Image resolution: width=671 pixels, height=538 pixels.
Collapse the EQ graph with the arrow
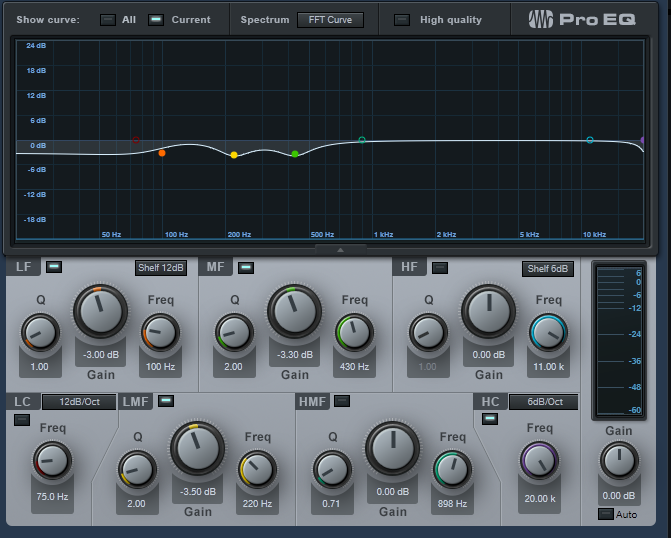point(341,250)
